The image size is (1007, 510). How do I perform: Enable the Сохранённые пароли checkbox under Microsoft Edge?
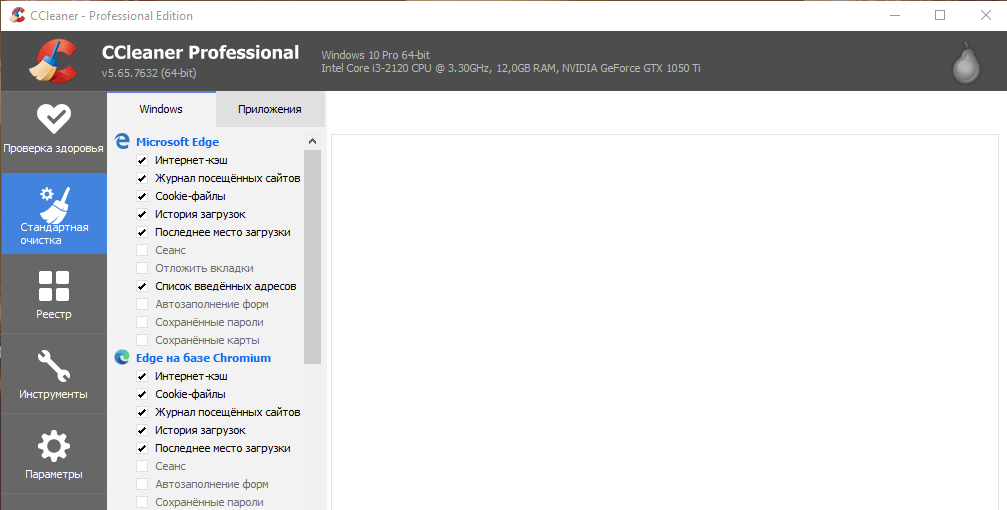coord(142,322)
